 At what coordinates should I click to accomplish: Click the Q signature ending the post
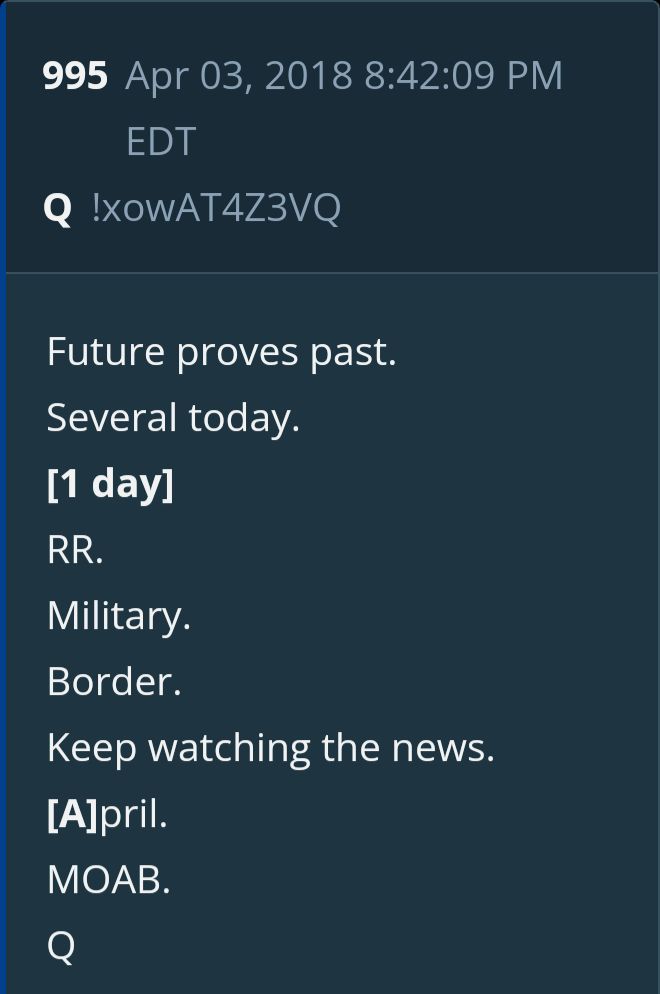(61, 946)
